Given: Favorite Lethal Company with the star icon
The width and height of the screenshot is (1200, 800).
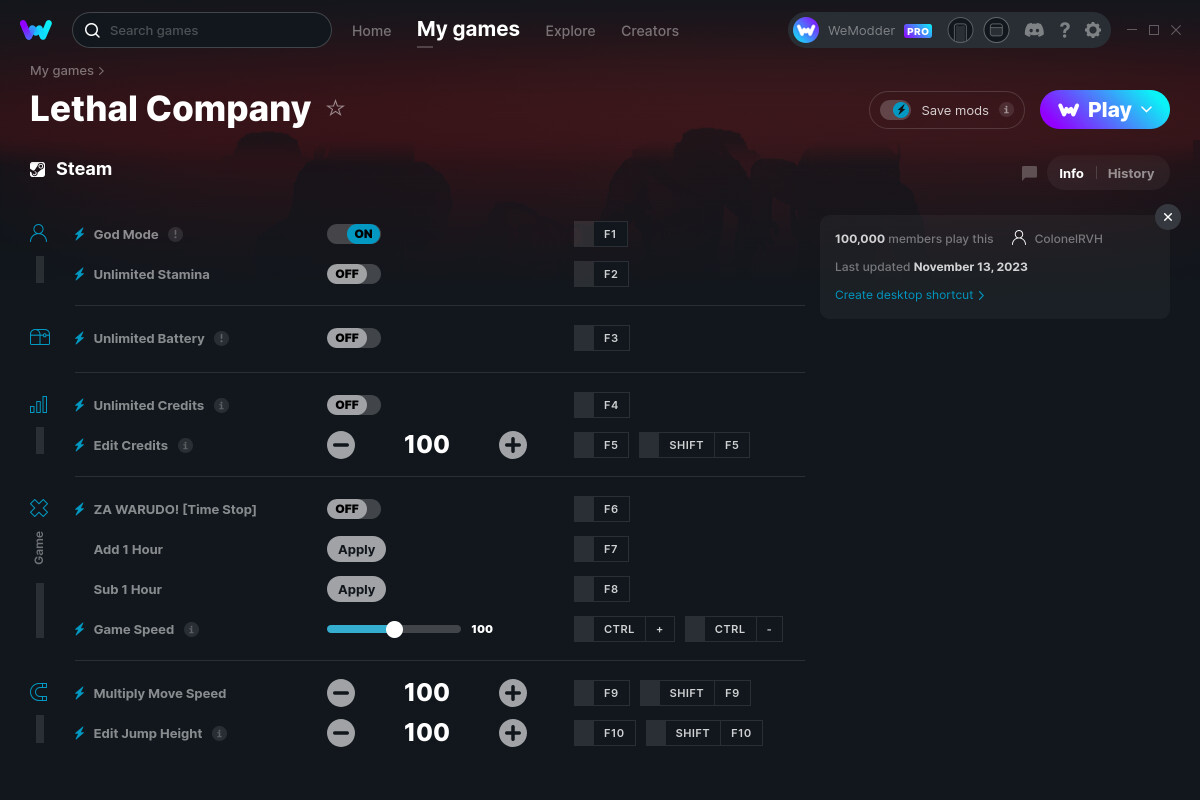Looking at the screenshot, I should [x=335, y=108].
